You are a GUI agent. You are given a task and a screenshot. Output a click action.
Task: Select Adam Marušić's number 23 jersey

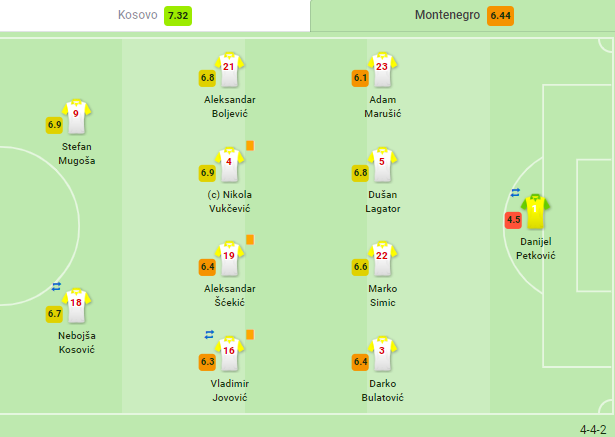tap(382, 69)
